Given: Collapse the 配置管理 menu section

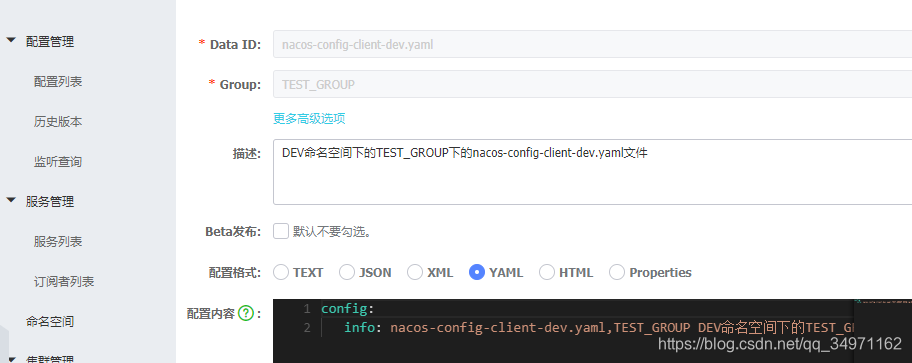Looking at the screenshot, I should click(x=11, y=41).
